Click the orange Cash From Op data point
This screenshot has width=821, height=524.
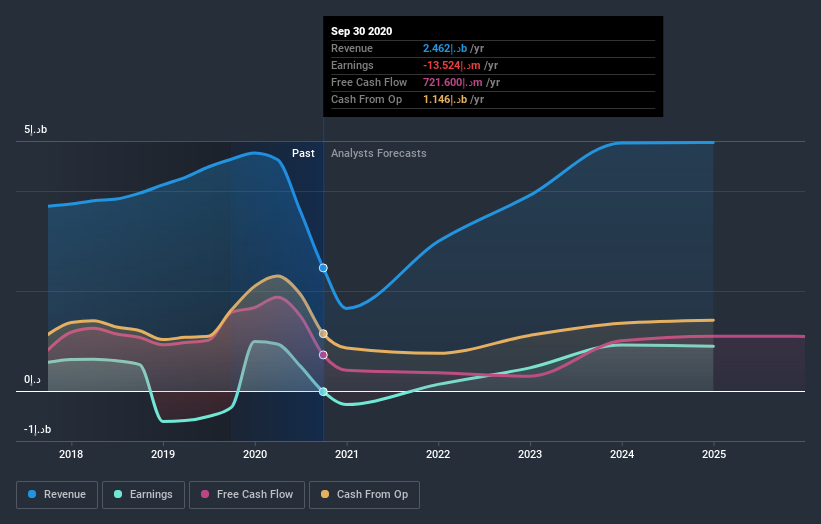324,333
